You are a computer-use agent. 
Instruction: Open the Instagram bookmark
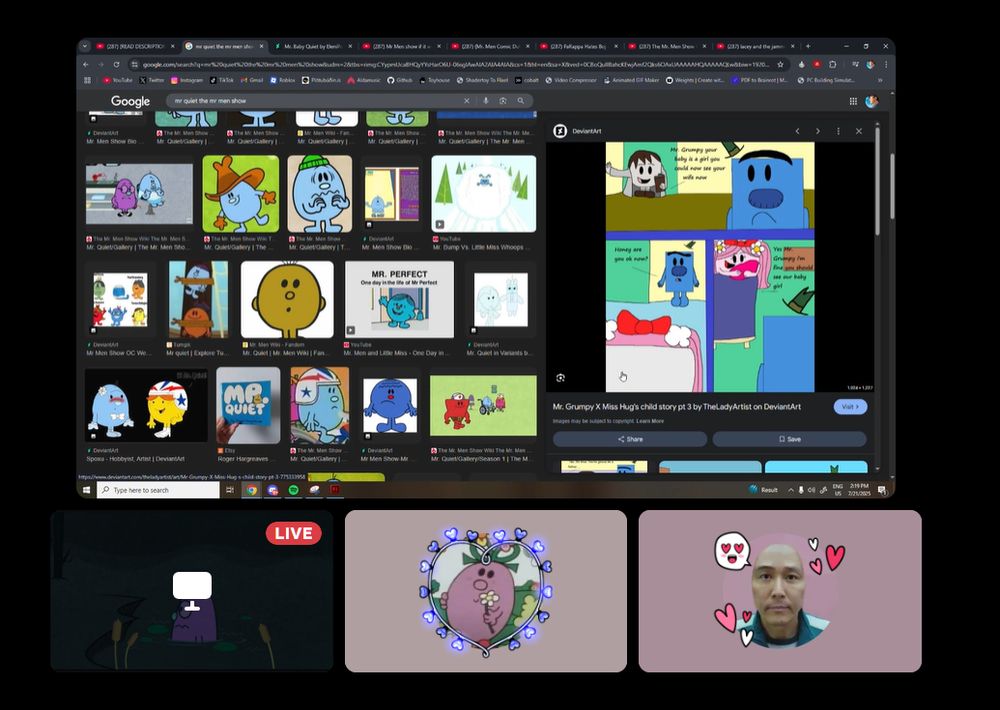(187, 80)
